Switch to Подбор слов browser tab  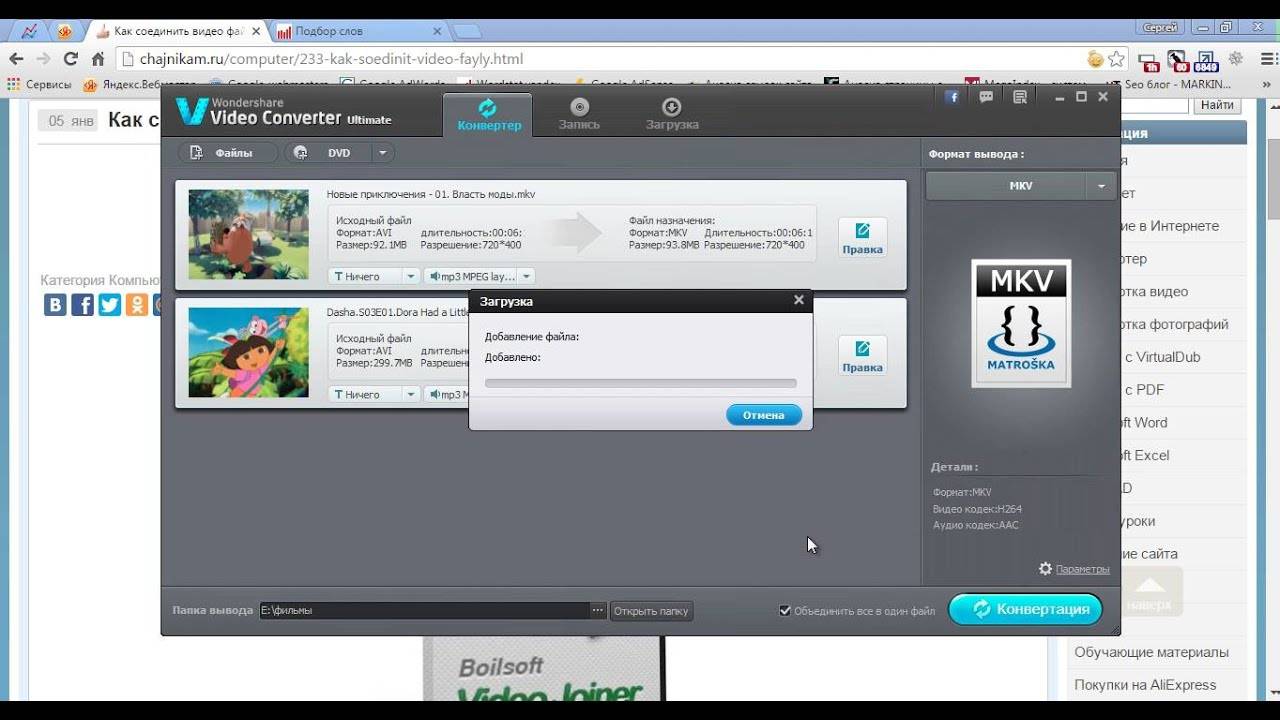355,31
